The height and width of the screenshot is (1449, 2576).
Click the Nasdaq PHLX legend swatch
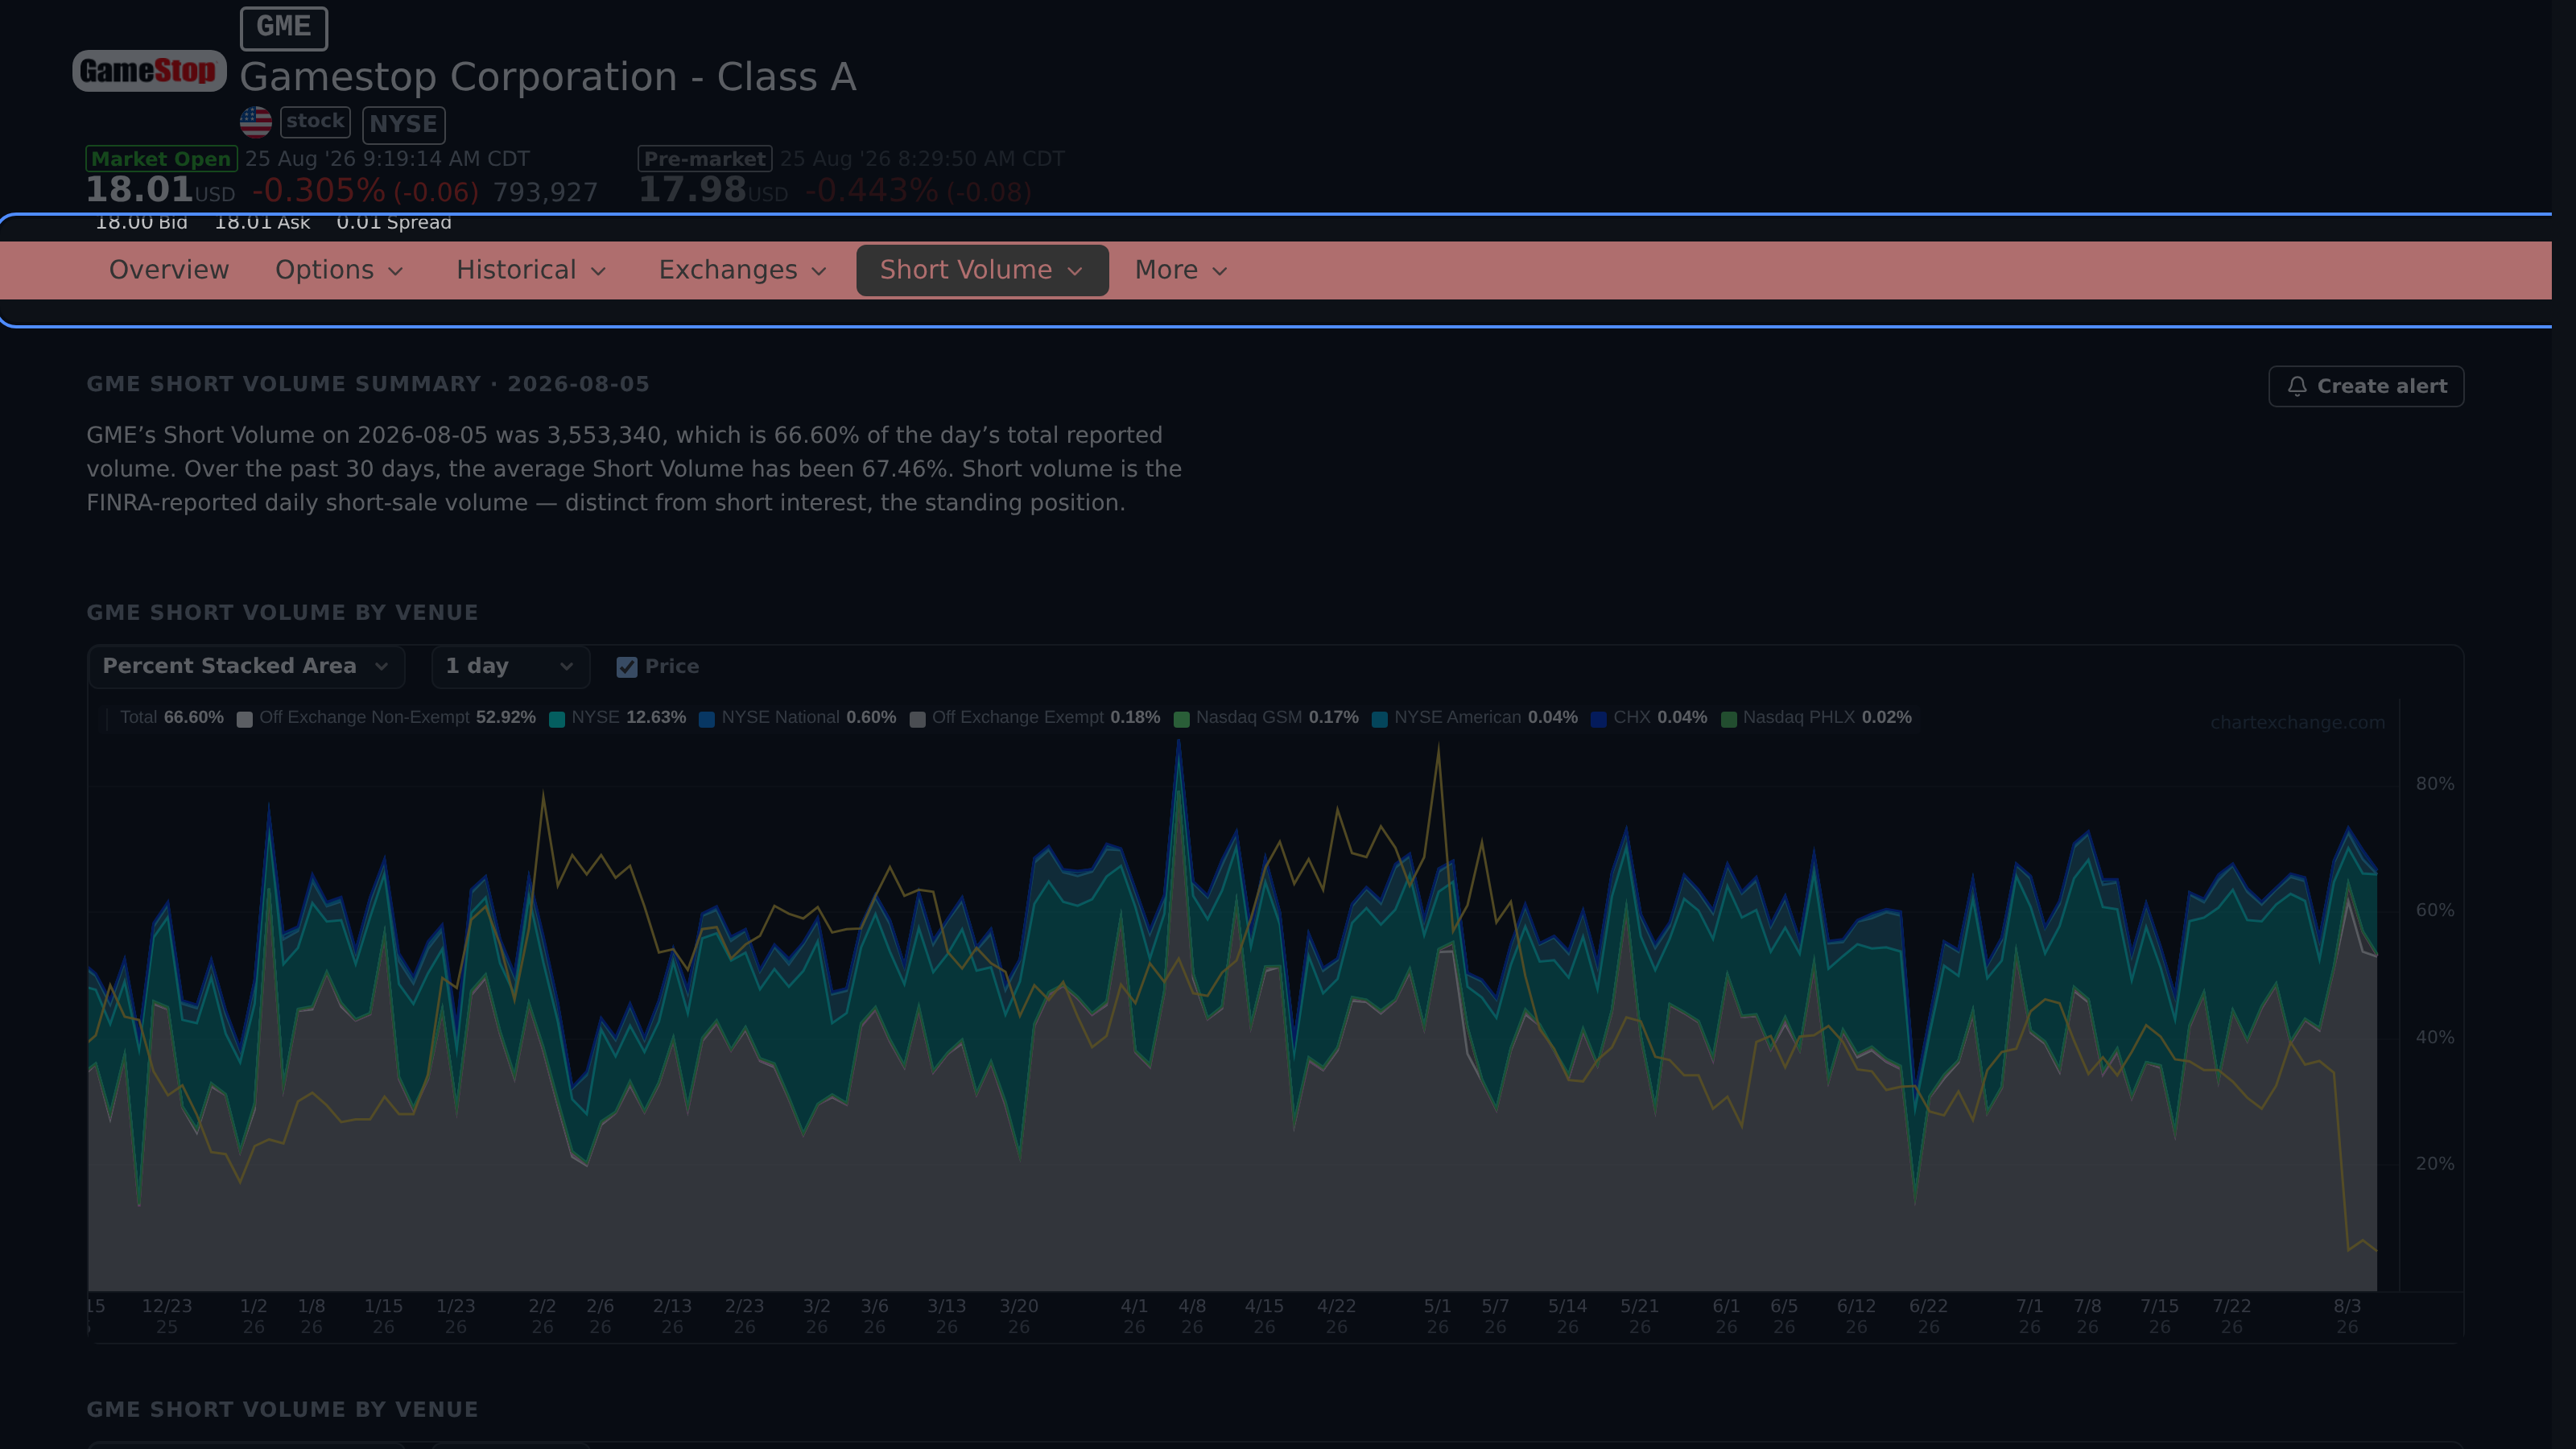tap(1729, 719)
